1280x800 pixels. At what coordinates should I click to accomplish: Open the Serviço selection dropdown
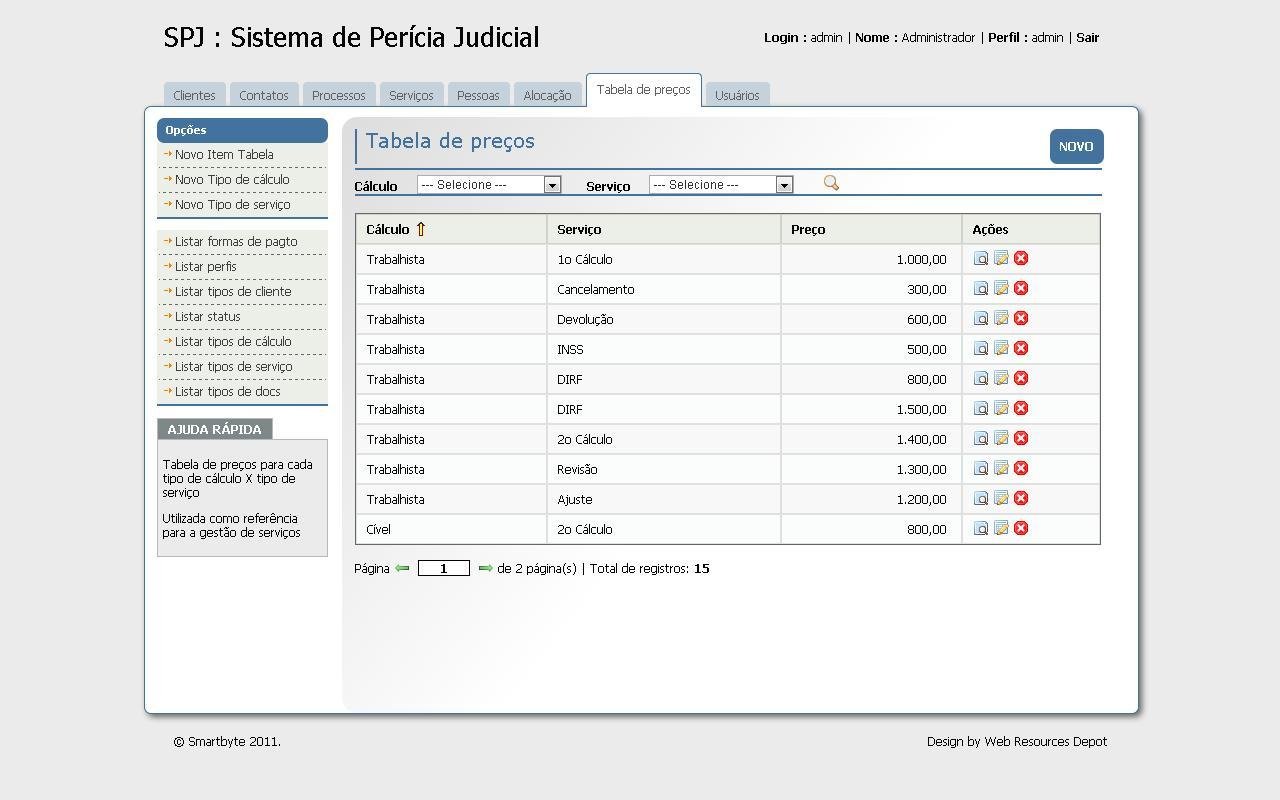(720, 184)
